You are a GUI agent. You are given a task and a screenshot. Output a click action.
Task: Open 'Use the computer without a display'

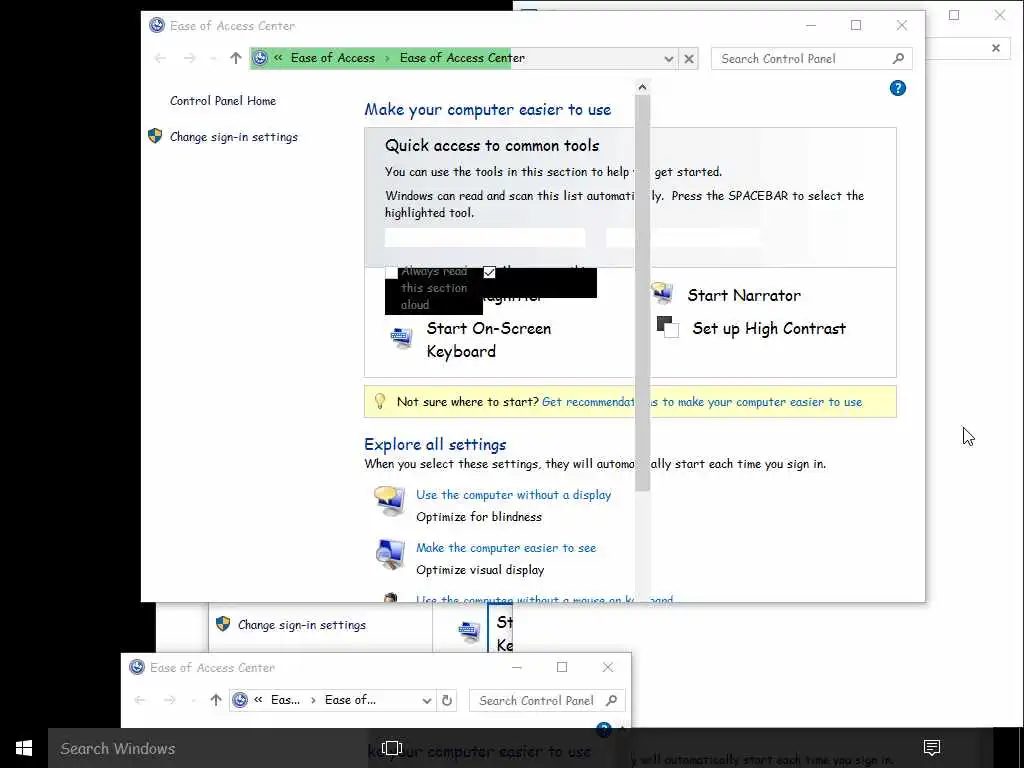tap(513, 495)
